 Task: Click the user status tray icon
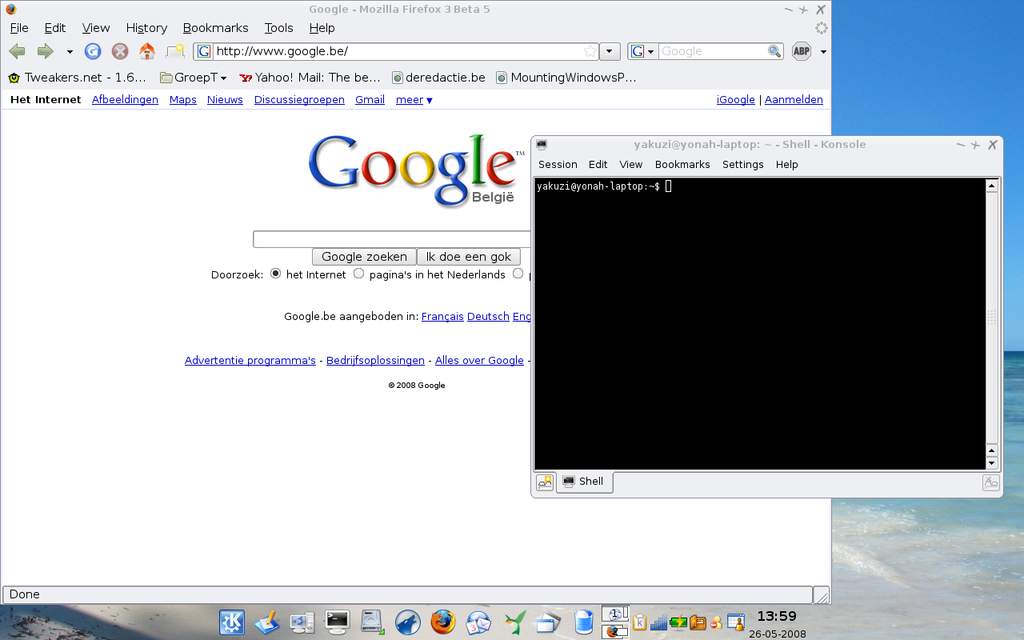click(716, 622)
